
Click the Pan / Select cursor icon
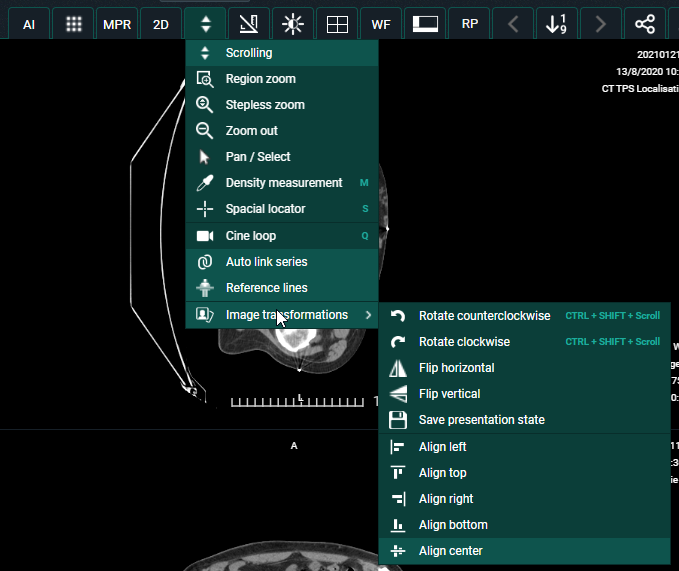(x=204, y=157)
